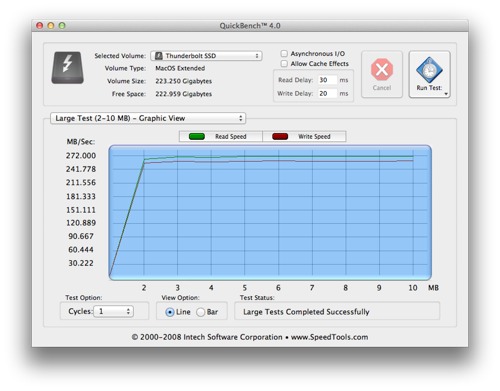
Task: Click the Write Delay input field
Action: [327, 93]
